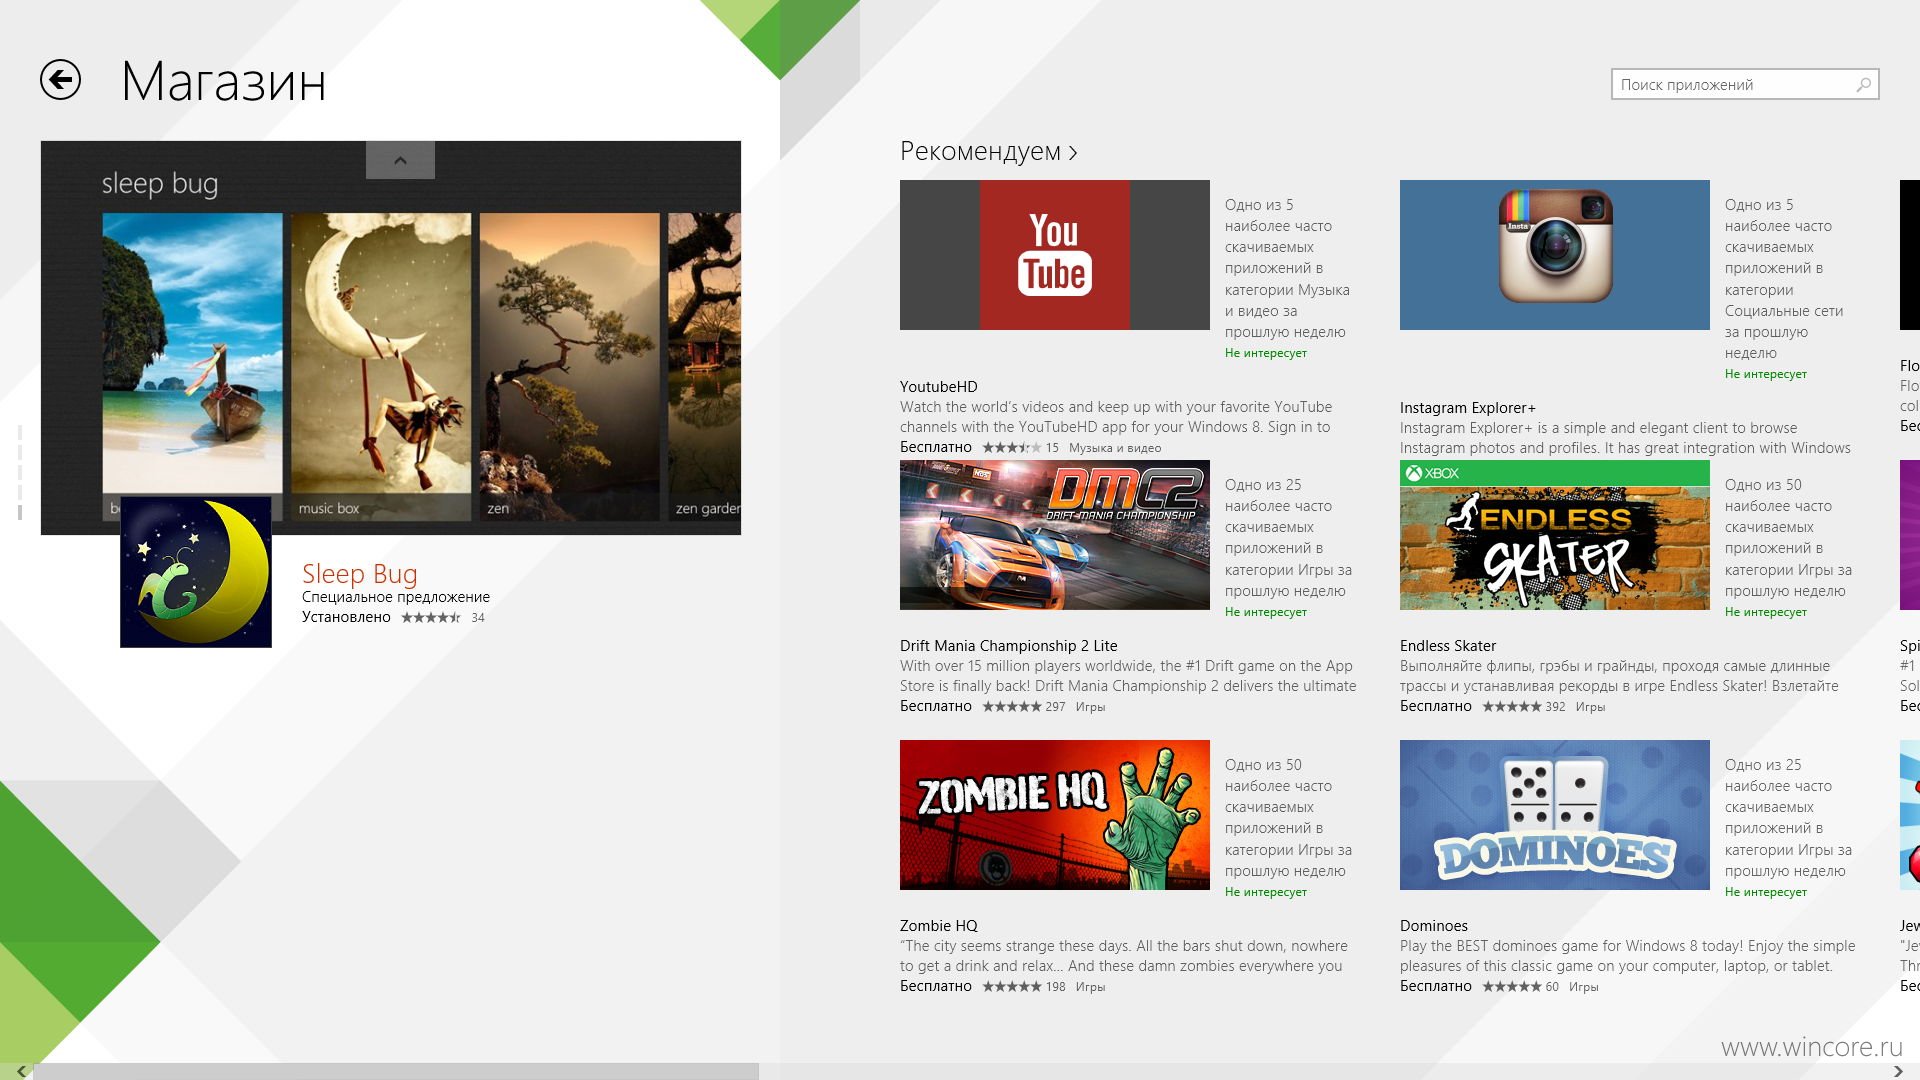Click the Dominoes title text
The width and height of the screenshot is (1920, 1080).
click(1434, 926)
